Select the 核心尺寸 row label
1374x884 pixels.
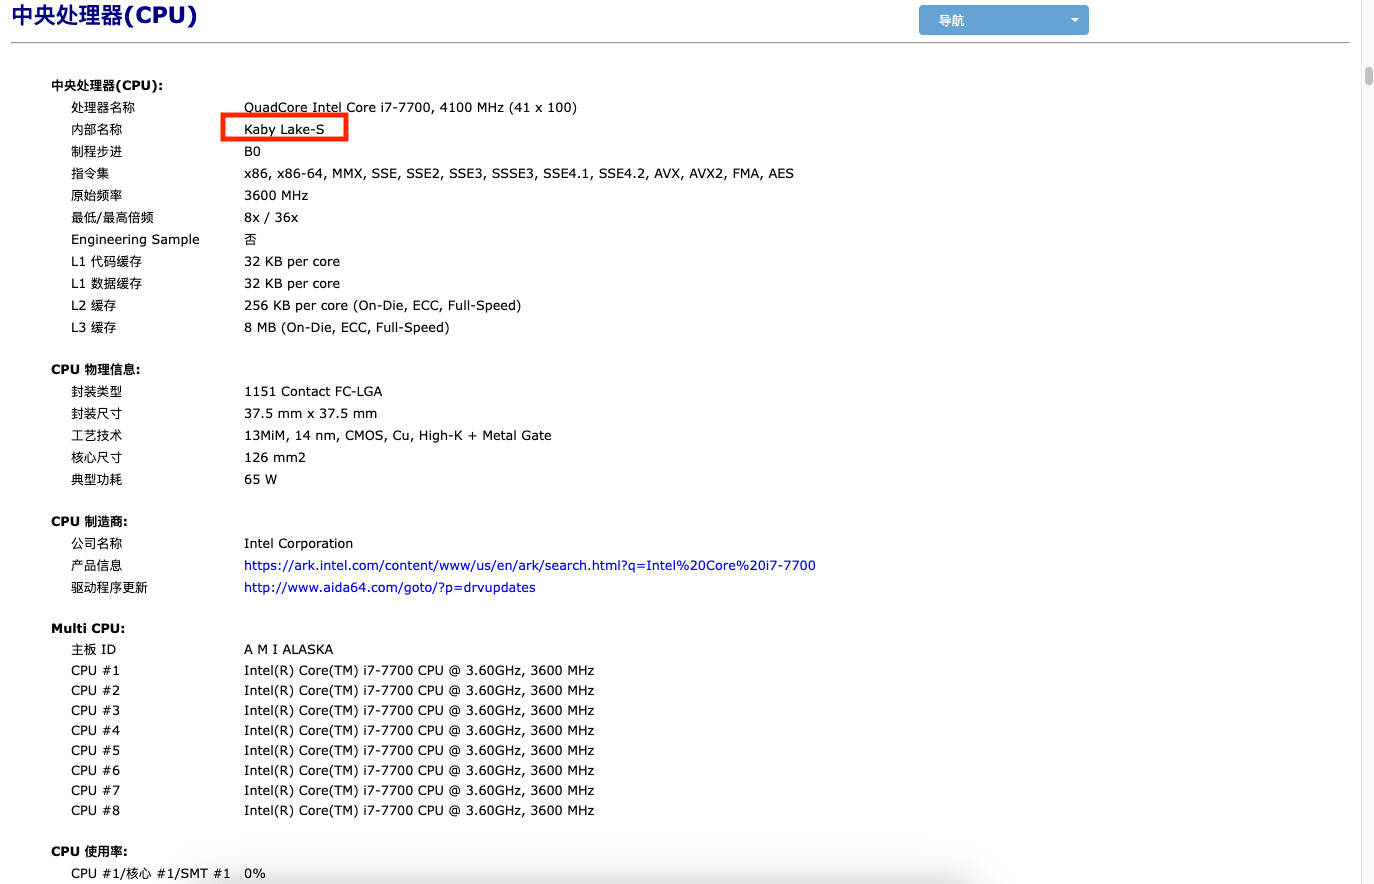click(x=96, y=457)
